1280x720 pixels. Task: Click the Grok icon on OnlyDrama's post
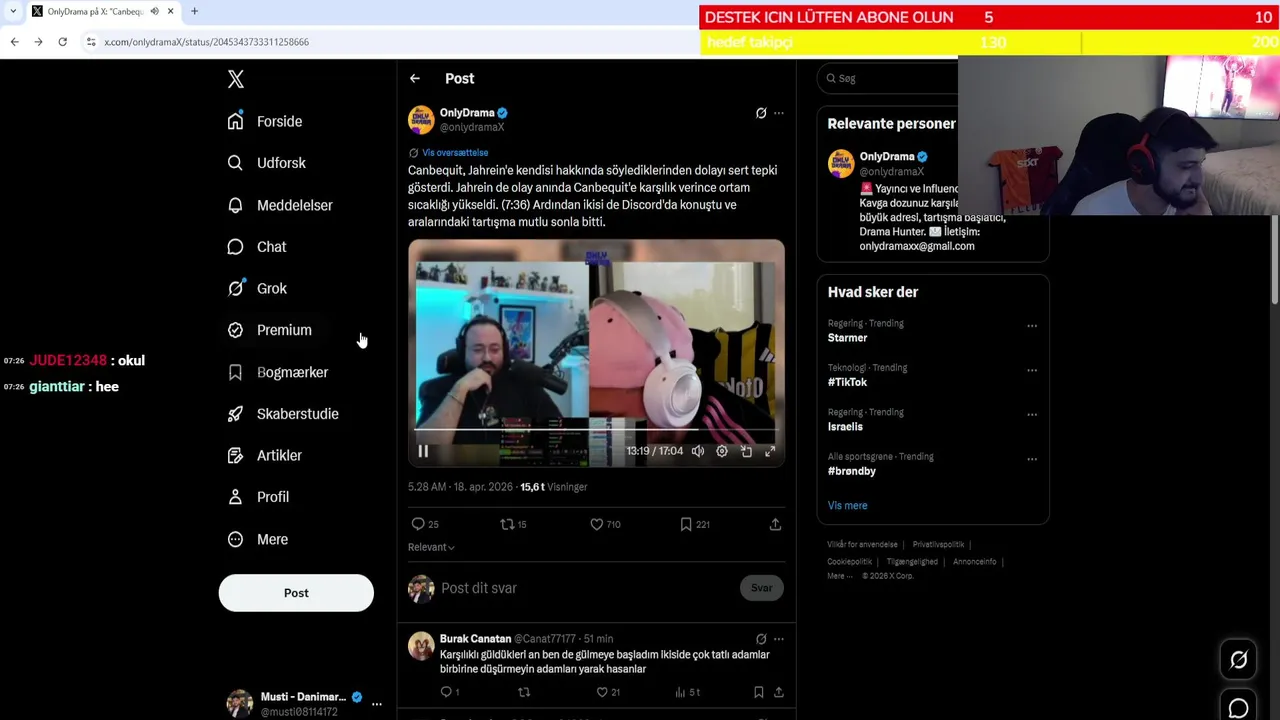[761, 113]
